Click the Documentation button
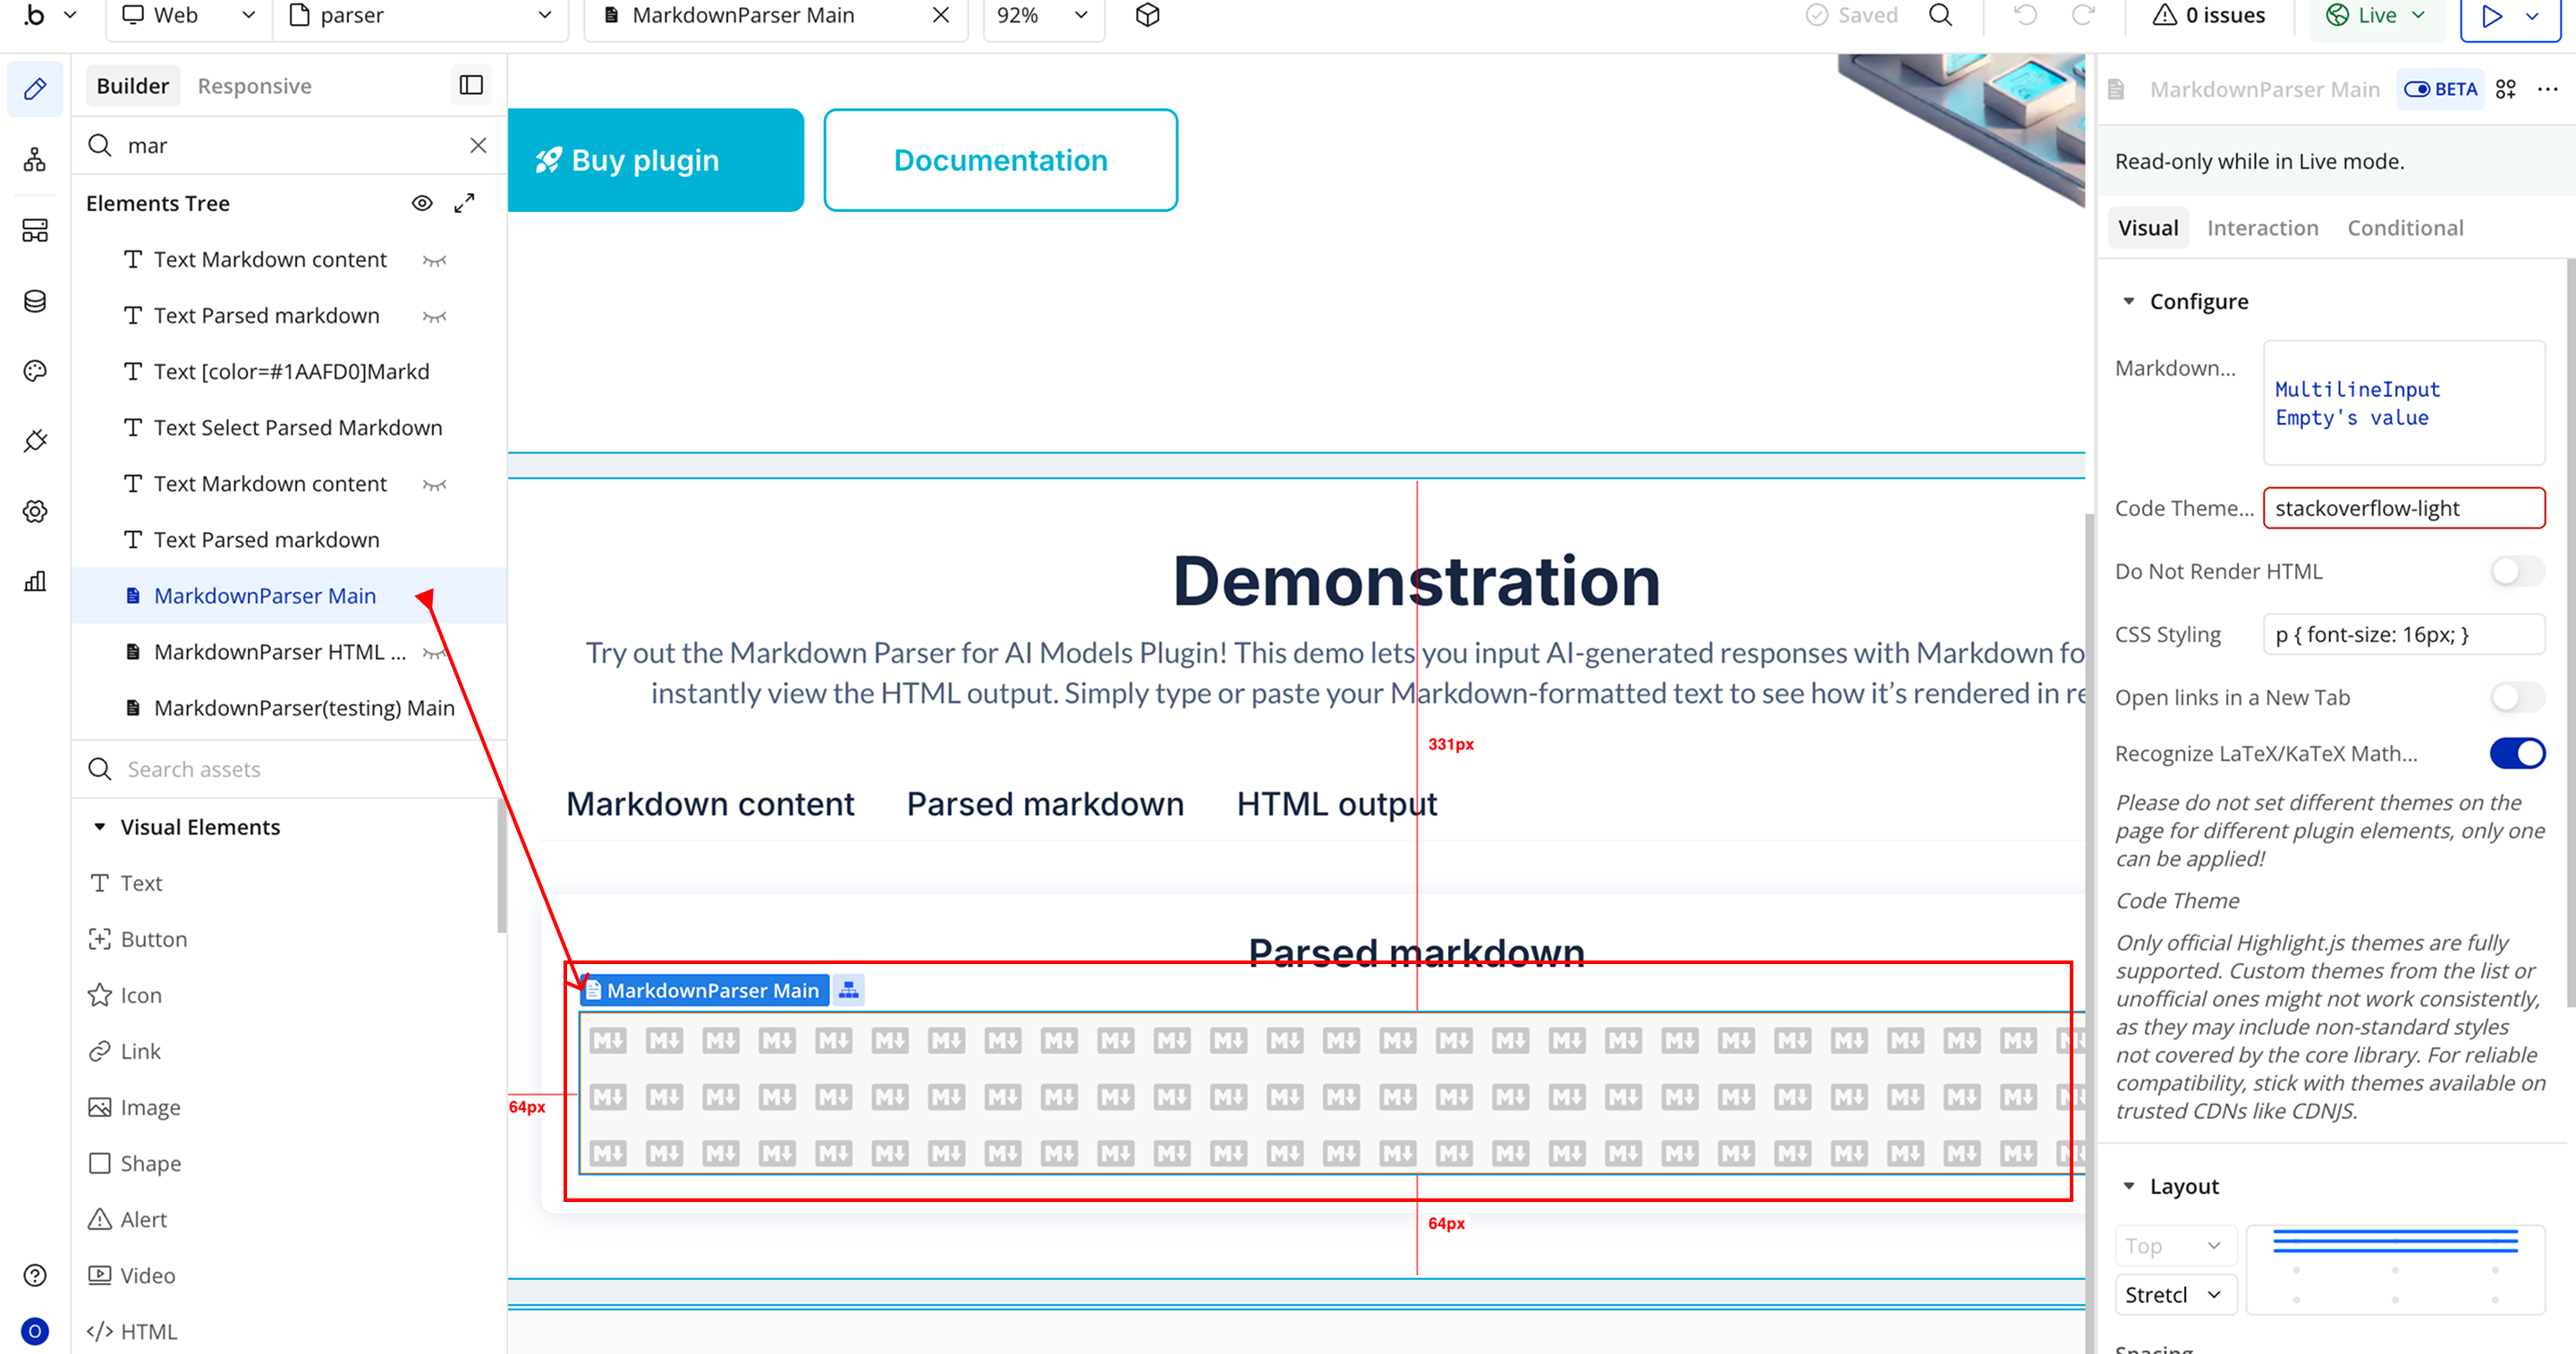Screen dimensions: 2576x1354 pos(1000,160)
